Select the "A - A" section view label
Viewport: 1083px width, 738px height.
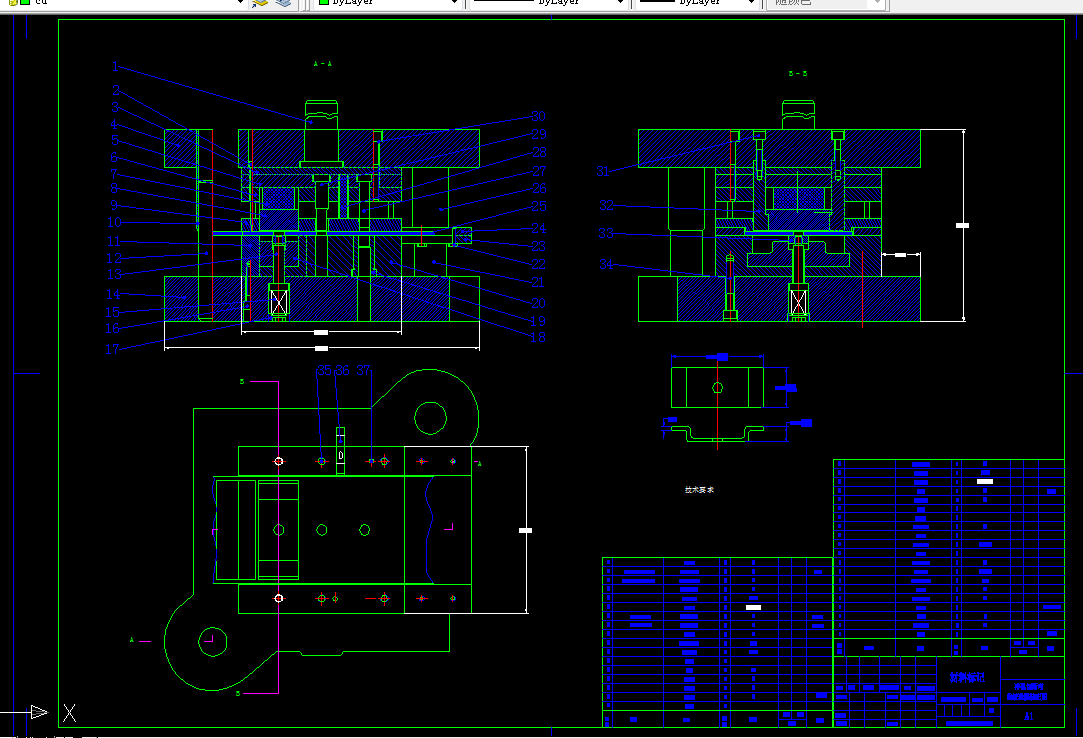pos(323,64)
